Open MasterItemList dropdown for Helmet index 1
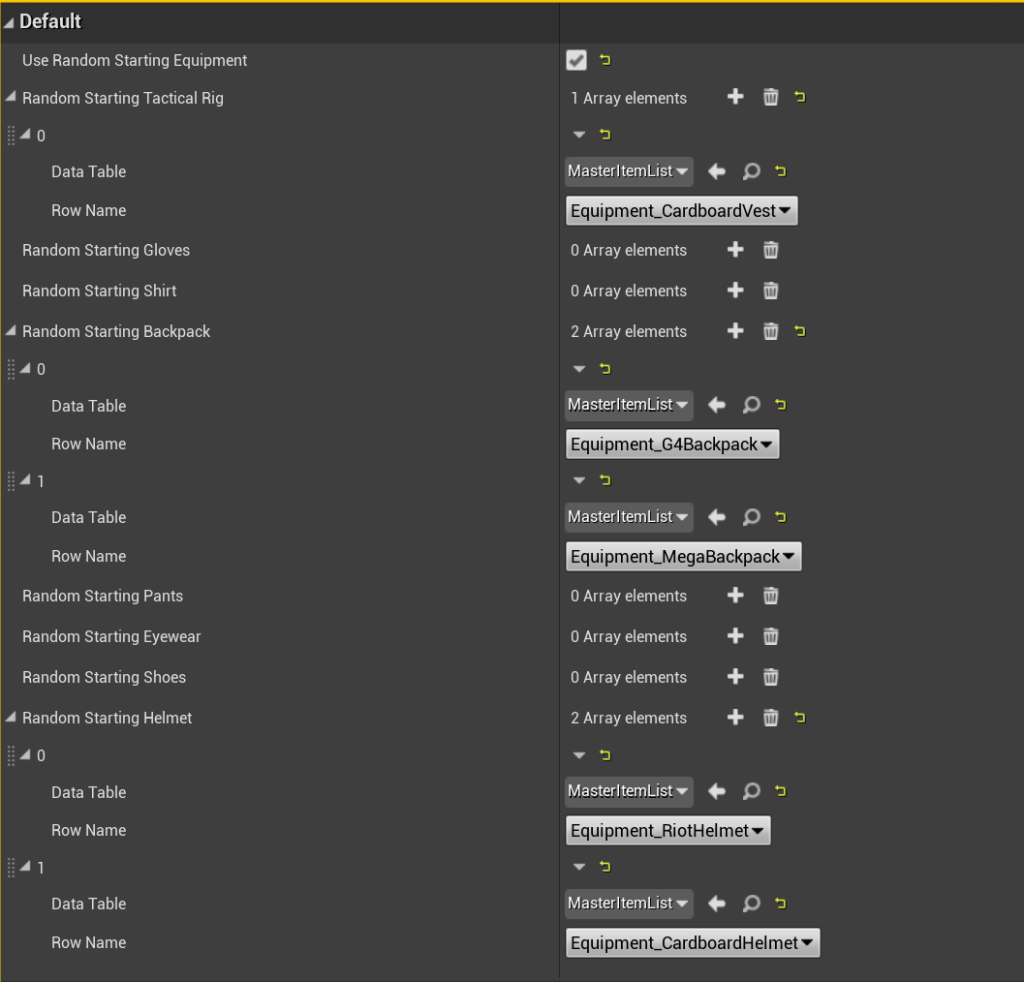 tap(629, 903)
